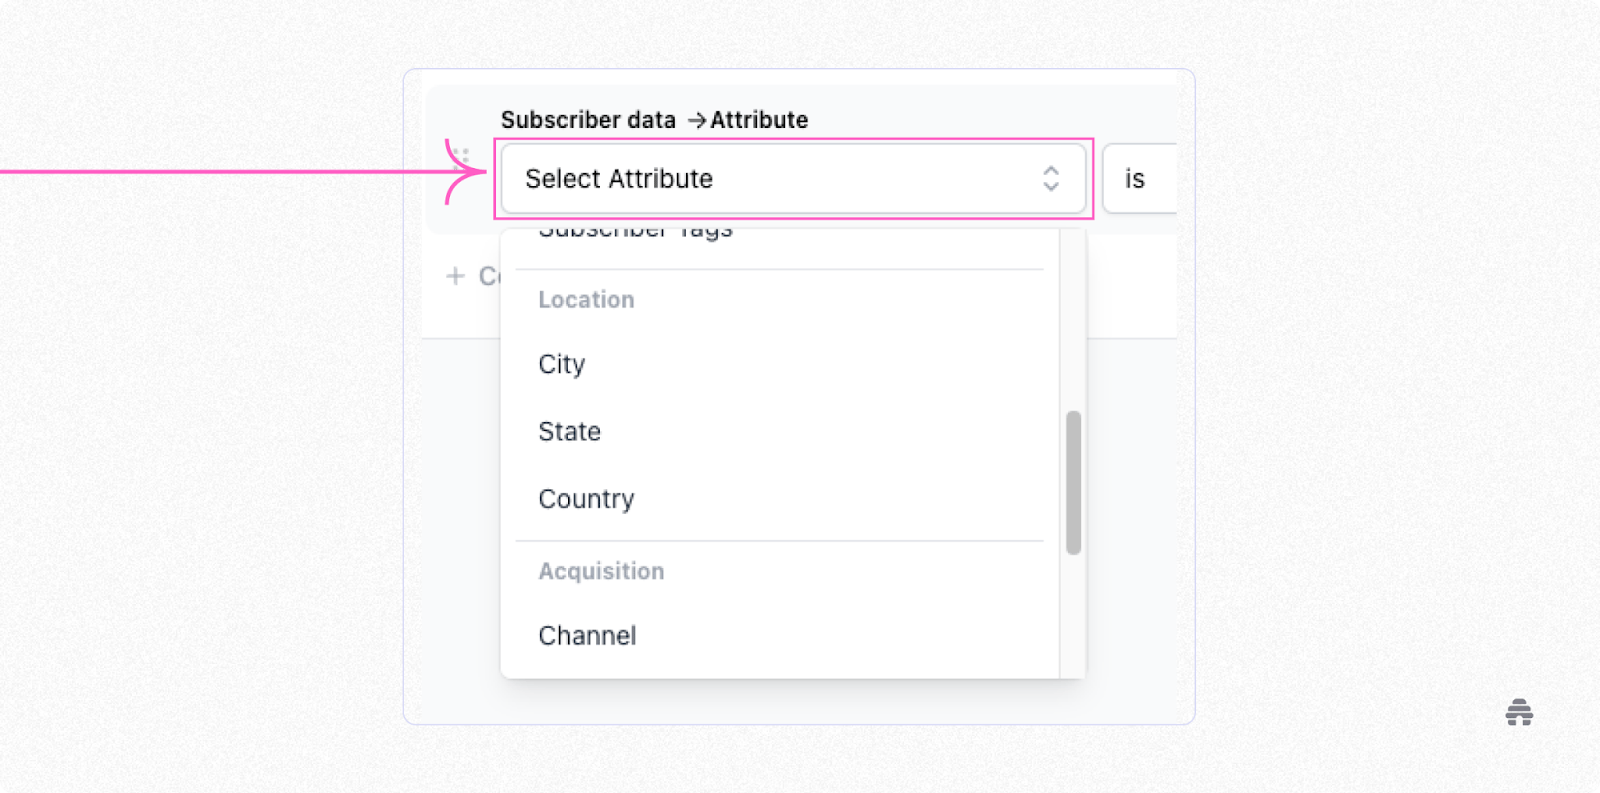Click the pink annotation arrowhead
This screenshot has width=1600, height=793.
tap(468, 172)
